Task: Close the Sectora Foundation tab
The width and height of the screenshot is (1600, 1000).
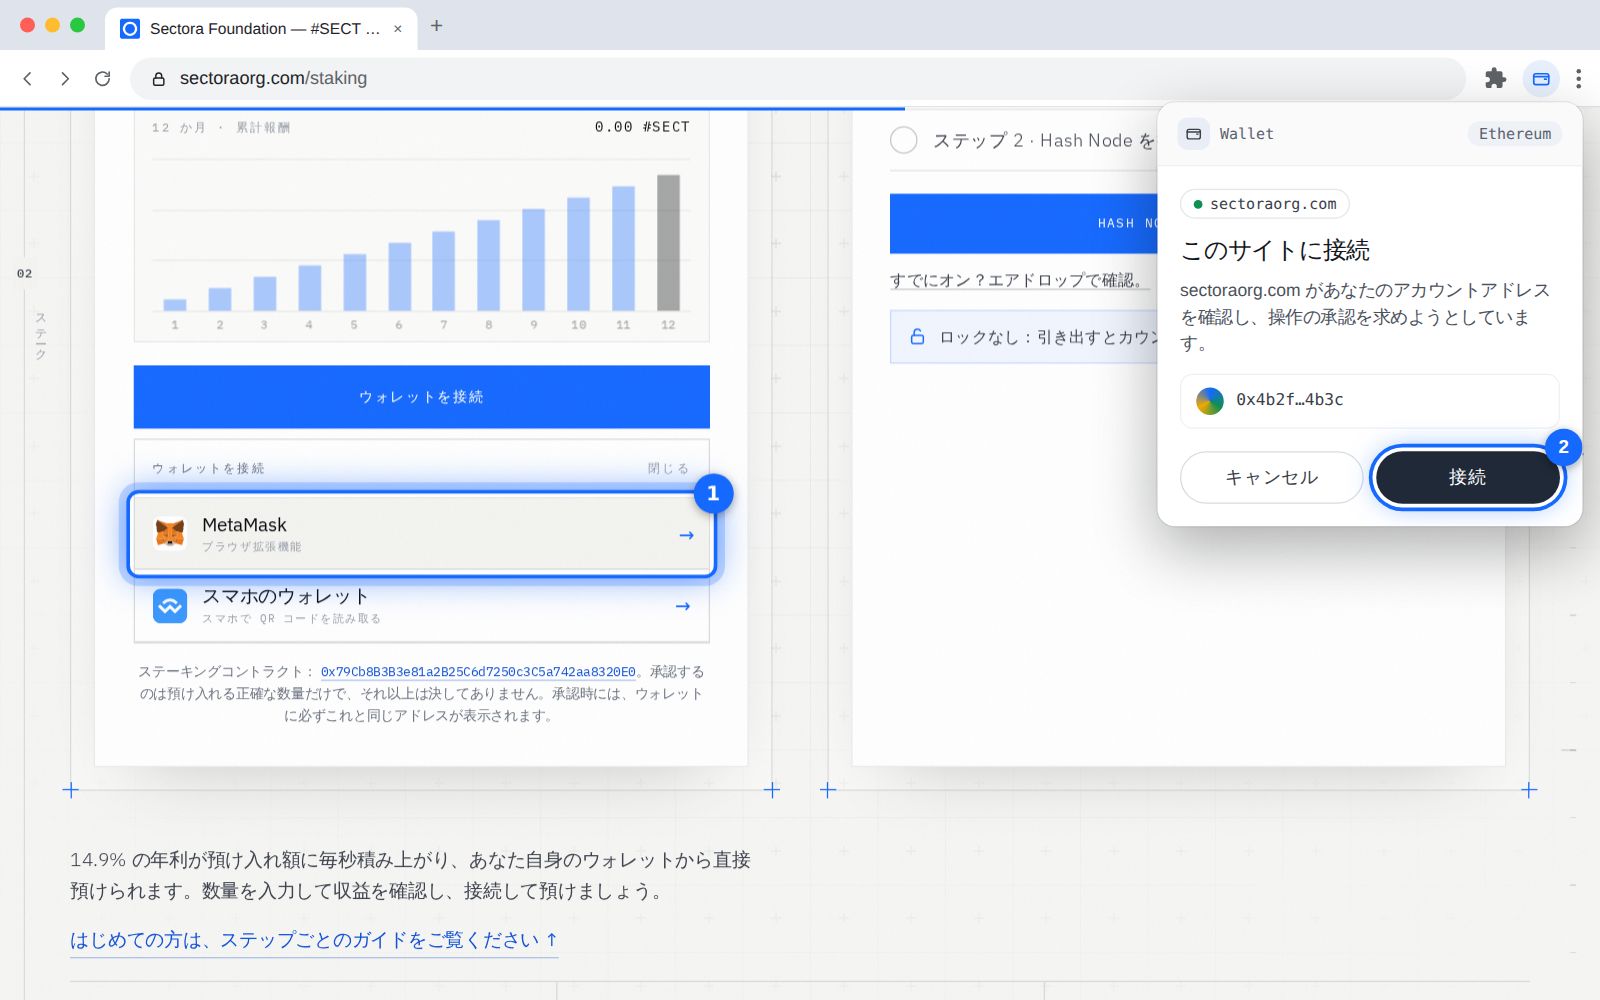Action: click(x=398, y=29)
